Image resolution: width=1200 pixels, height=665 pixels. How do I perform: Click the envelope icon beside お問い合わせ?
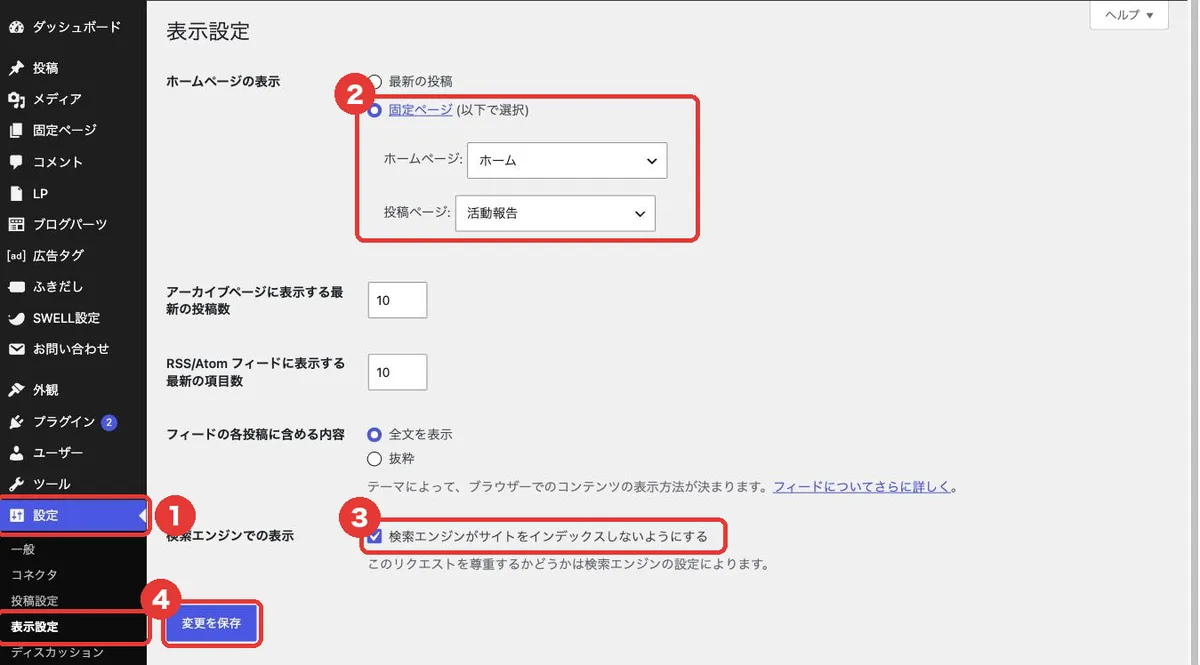(x=16, y=349)
